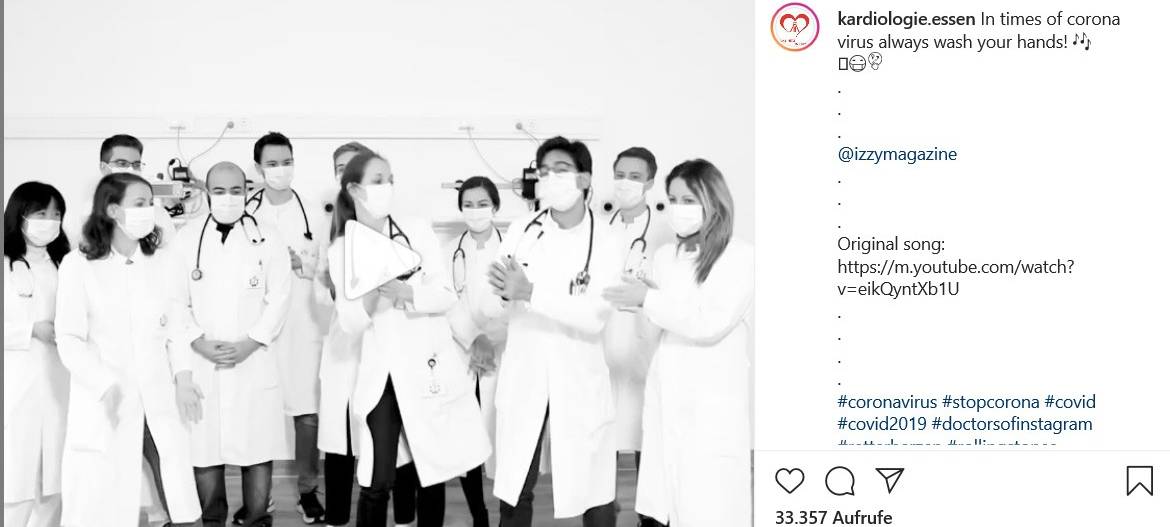Open the kardiologie.essen username link
The image size is (1170, 527).
click(906, 19)
